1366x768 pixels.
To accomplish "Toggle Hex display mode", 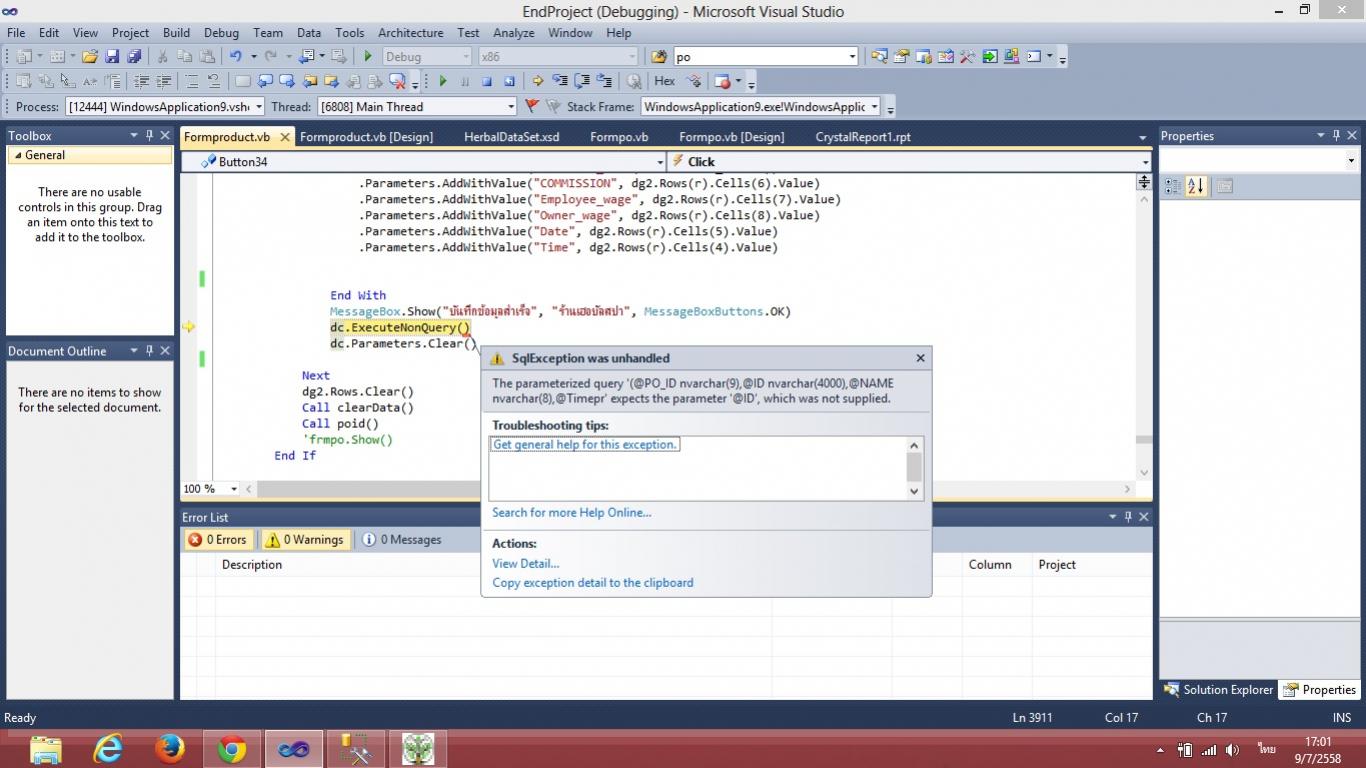I will click(664, 82).
